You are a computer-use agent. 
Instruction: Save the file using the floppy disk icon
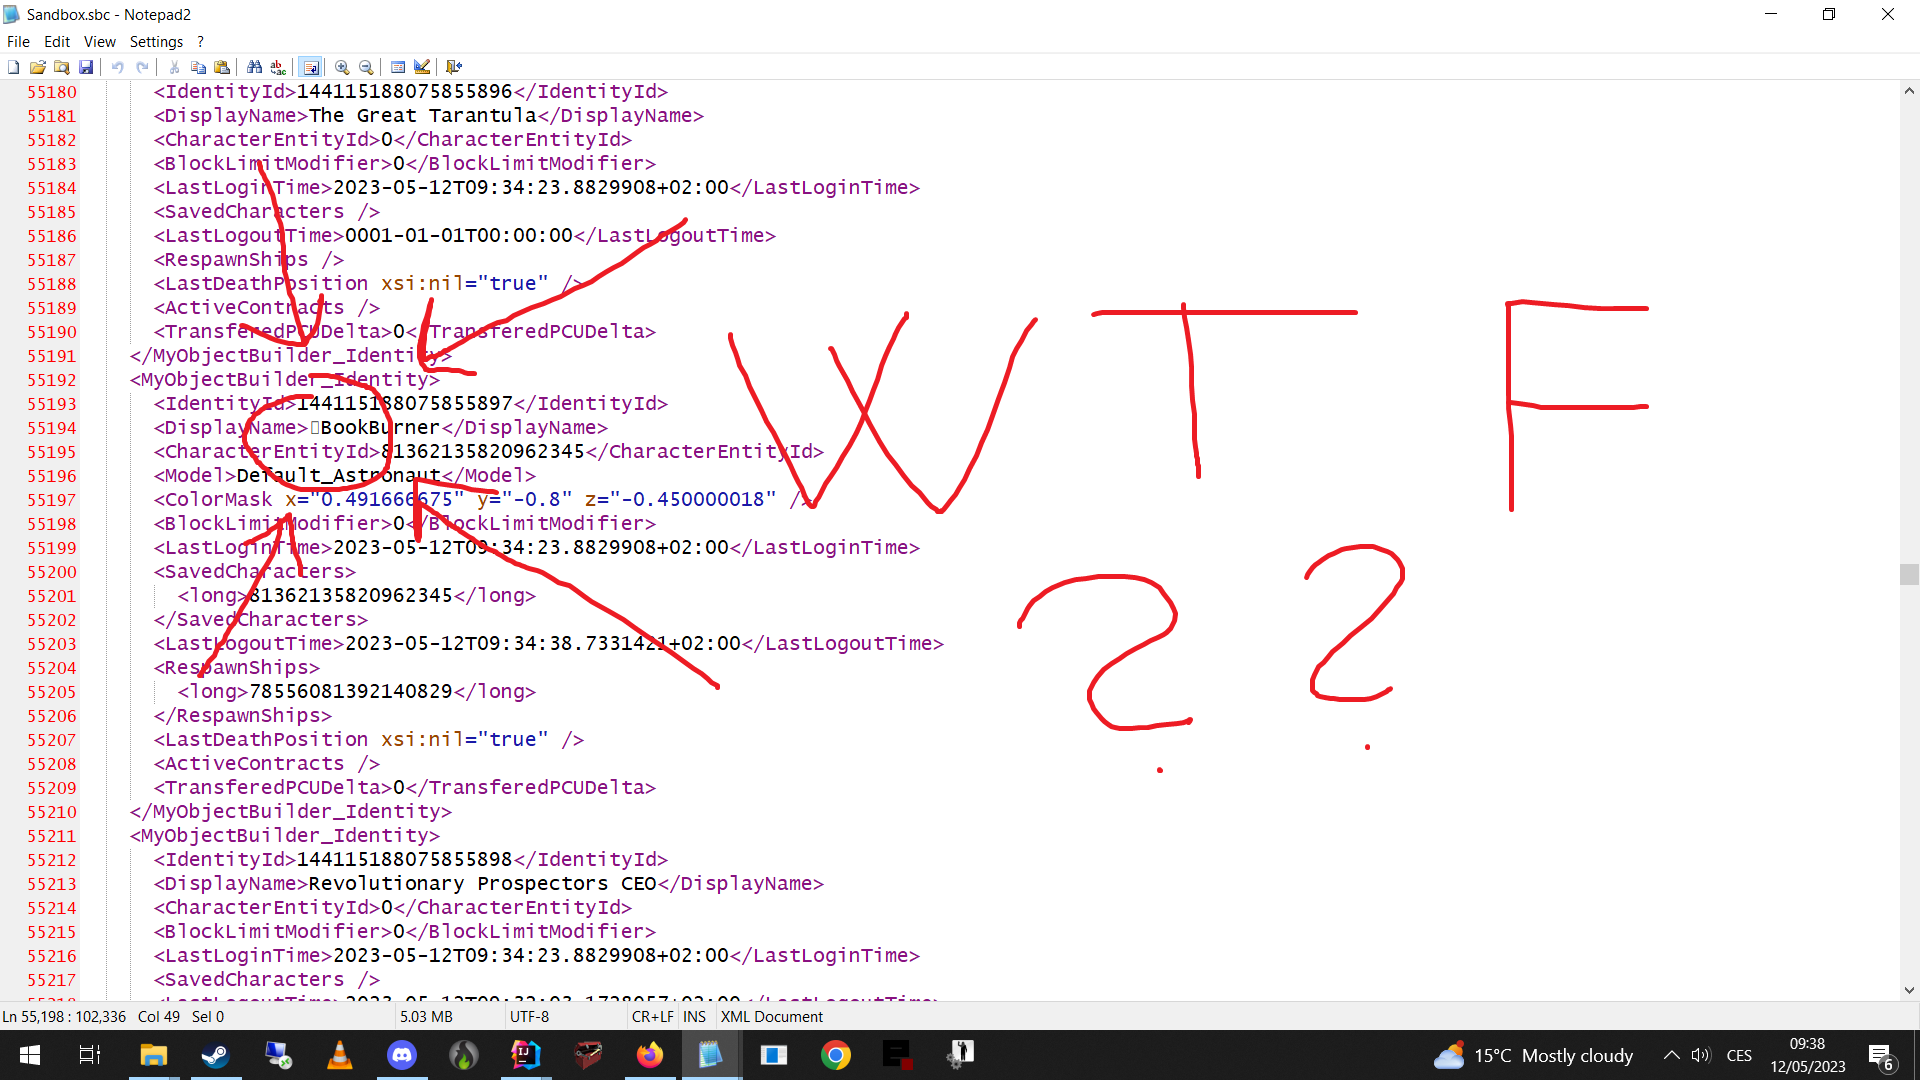86,67
